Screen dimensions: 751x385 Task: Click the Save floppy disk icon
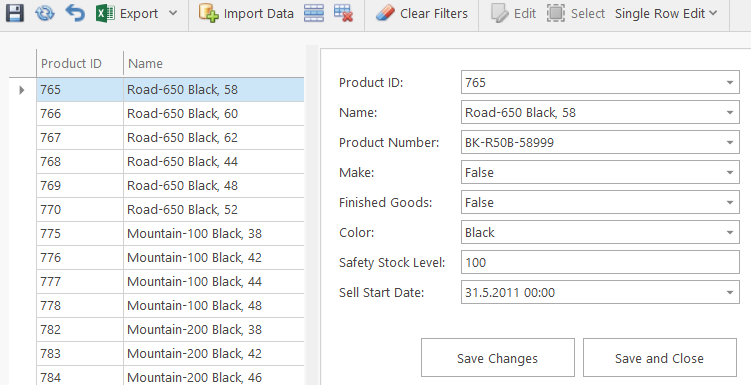pyautogui.click(x=15, y=13)
